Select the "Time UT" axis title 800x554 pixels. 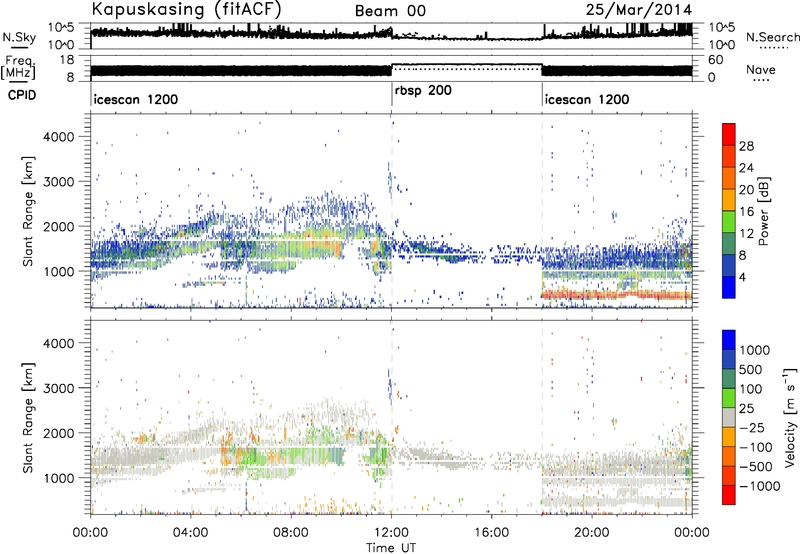pos(391,548)
